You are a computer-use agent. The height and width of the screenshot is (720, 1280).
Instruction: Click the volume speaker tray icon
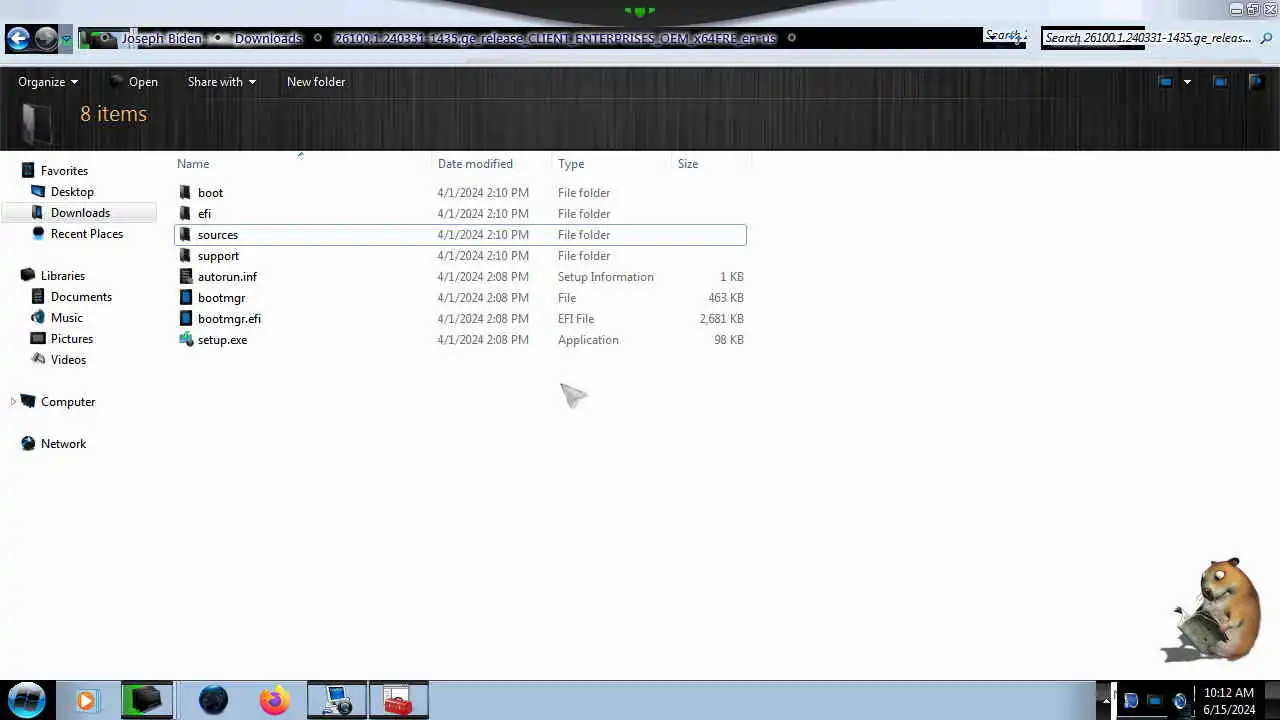1180,701
